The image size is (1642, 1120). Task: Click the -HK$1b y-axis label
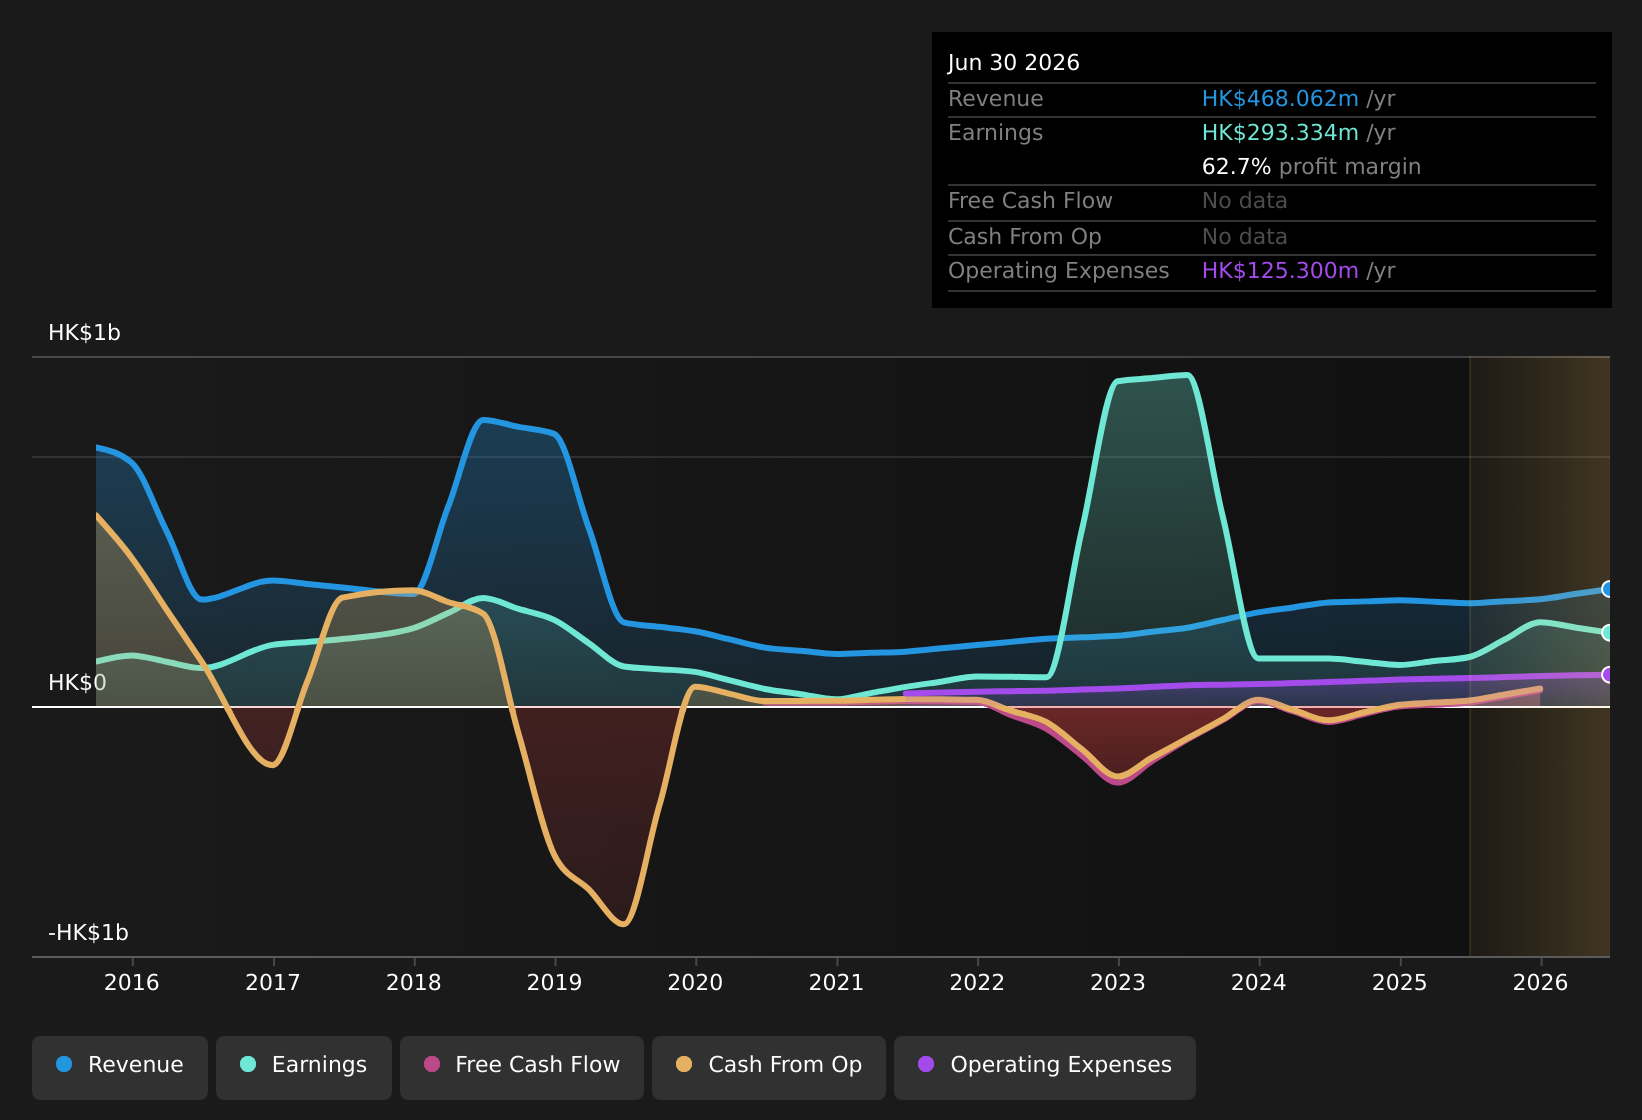coord(89,933)
